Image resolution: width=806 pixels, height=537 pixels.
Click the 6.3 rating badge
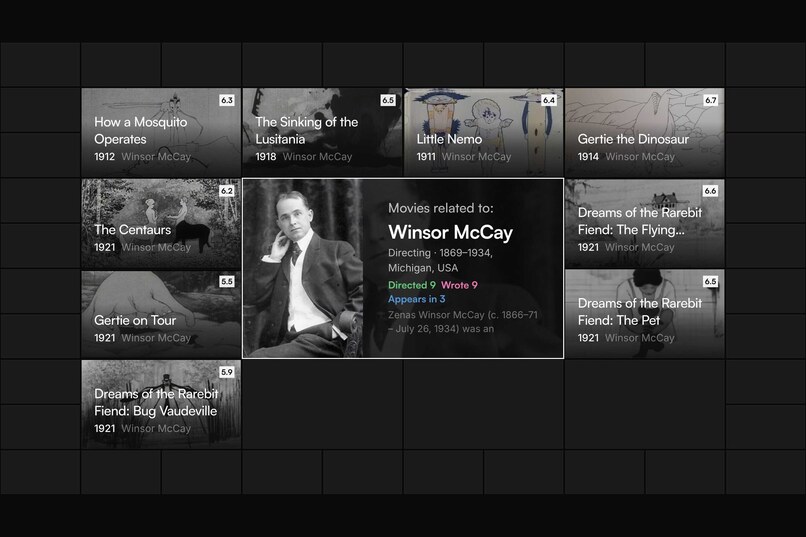pyautogui.click(x=227, y=100)
